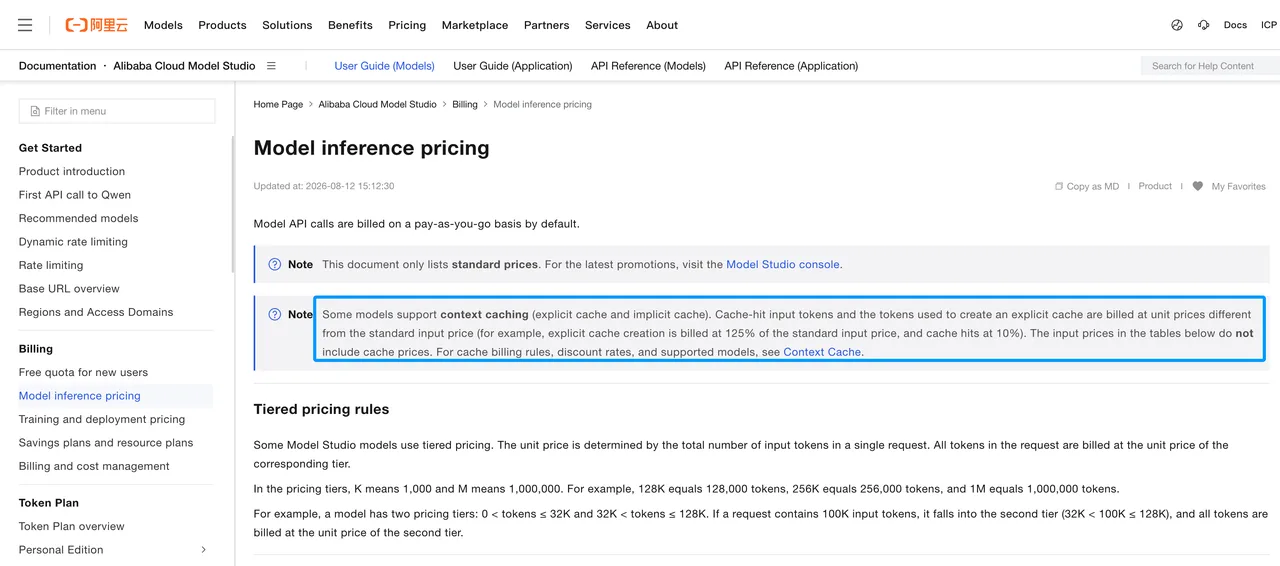Open the Solutions top menu

[x=287, y=25]
